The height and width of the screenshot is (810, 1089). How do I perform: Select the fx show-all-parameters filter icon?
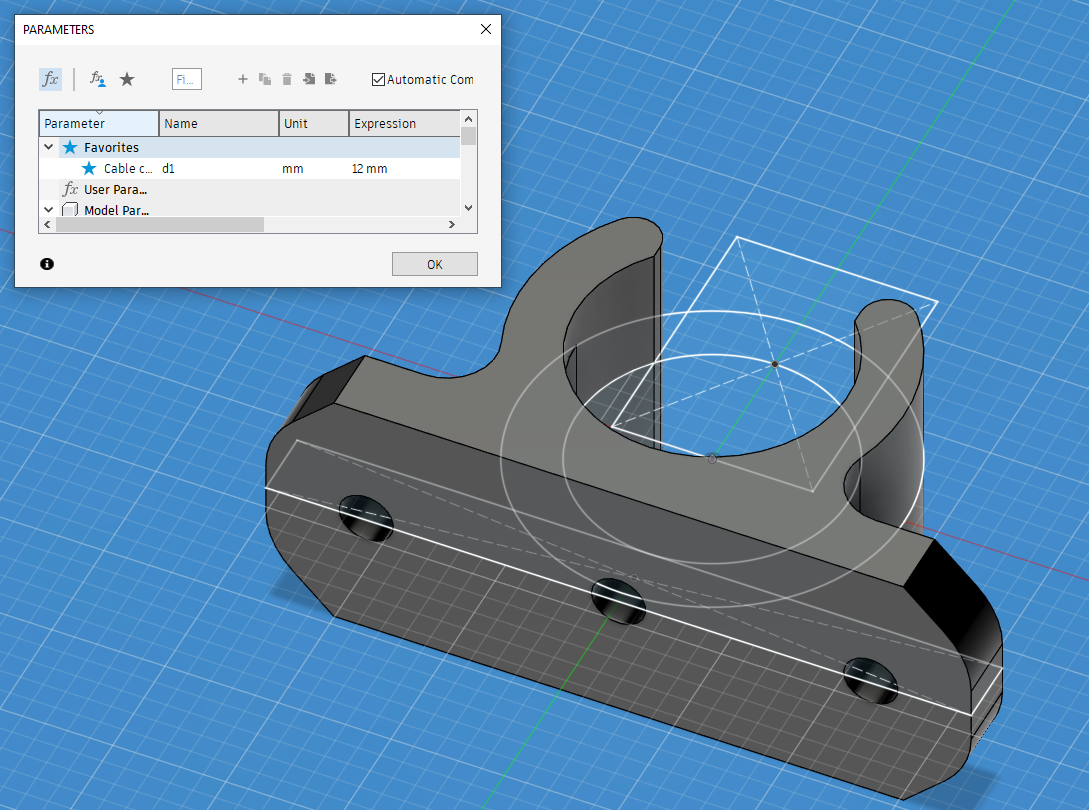click(x=52, y=78)
